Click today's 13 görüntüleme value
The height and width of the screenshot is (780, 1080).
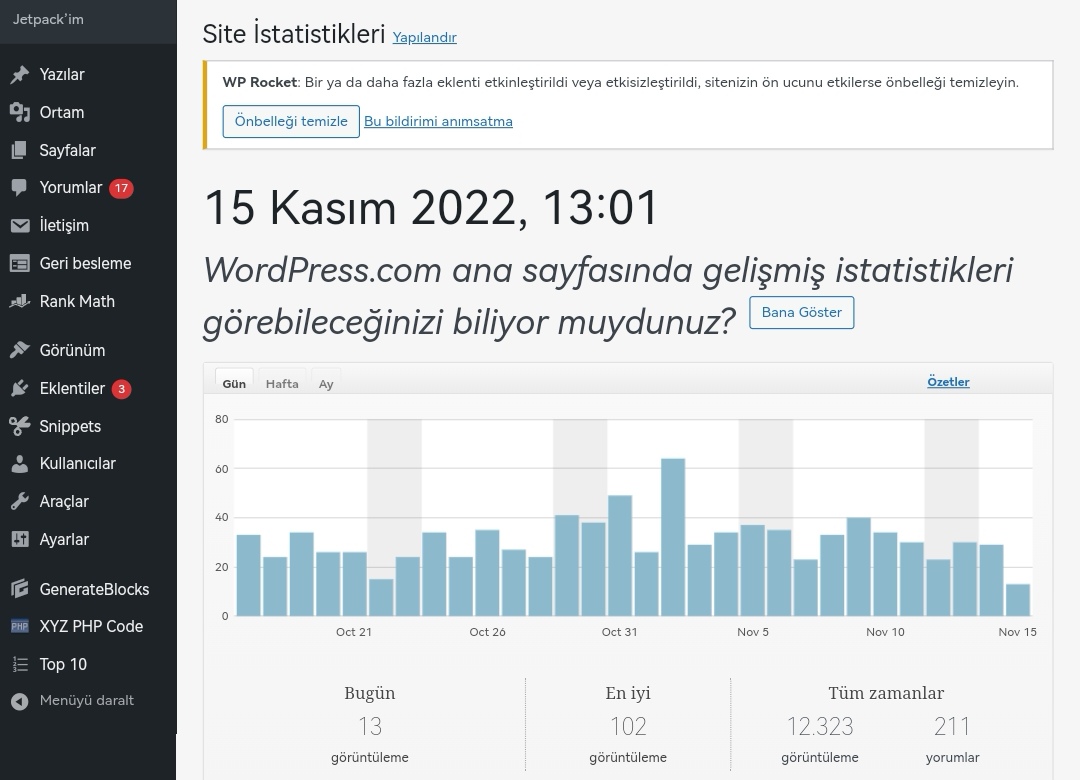(370, 726)
